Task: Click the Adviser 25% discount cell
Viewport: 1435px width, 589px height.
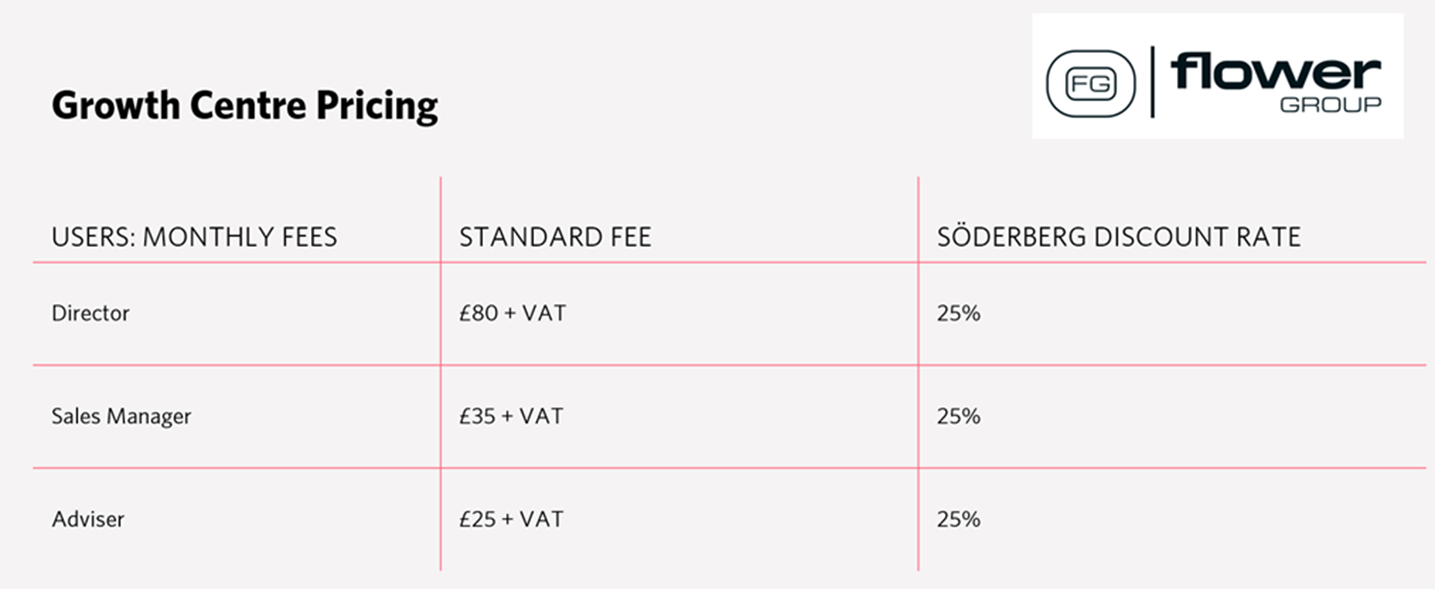Action: pos(959,520)
